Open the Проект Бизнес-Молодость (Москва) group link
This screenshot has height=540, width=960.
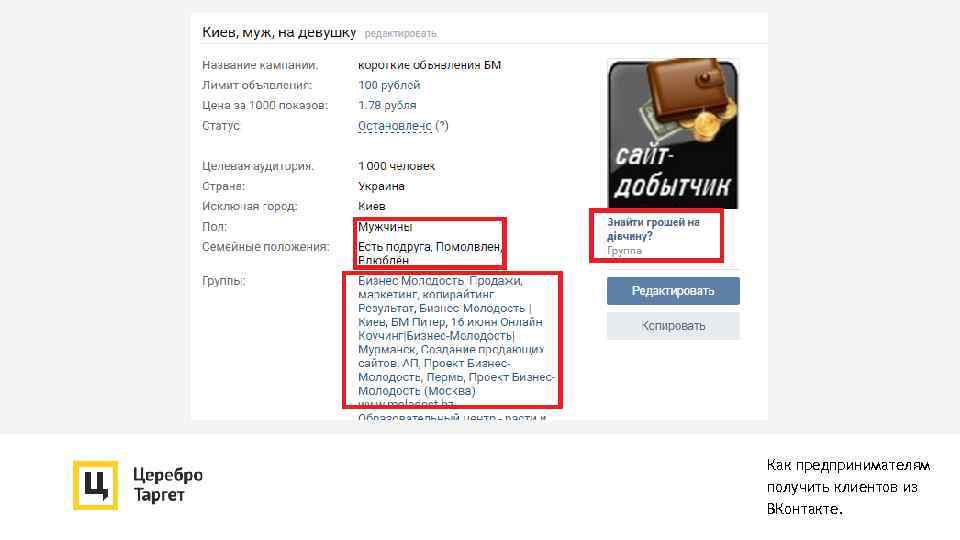pyautogui.click(x=456, y=384)
